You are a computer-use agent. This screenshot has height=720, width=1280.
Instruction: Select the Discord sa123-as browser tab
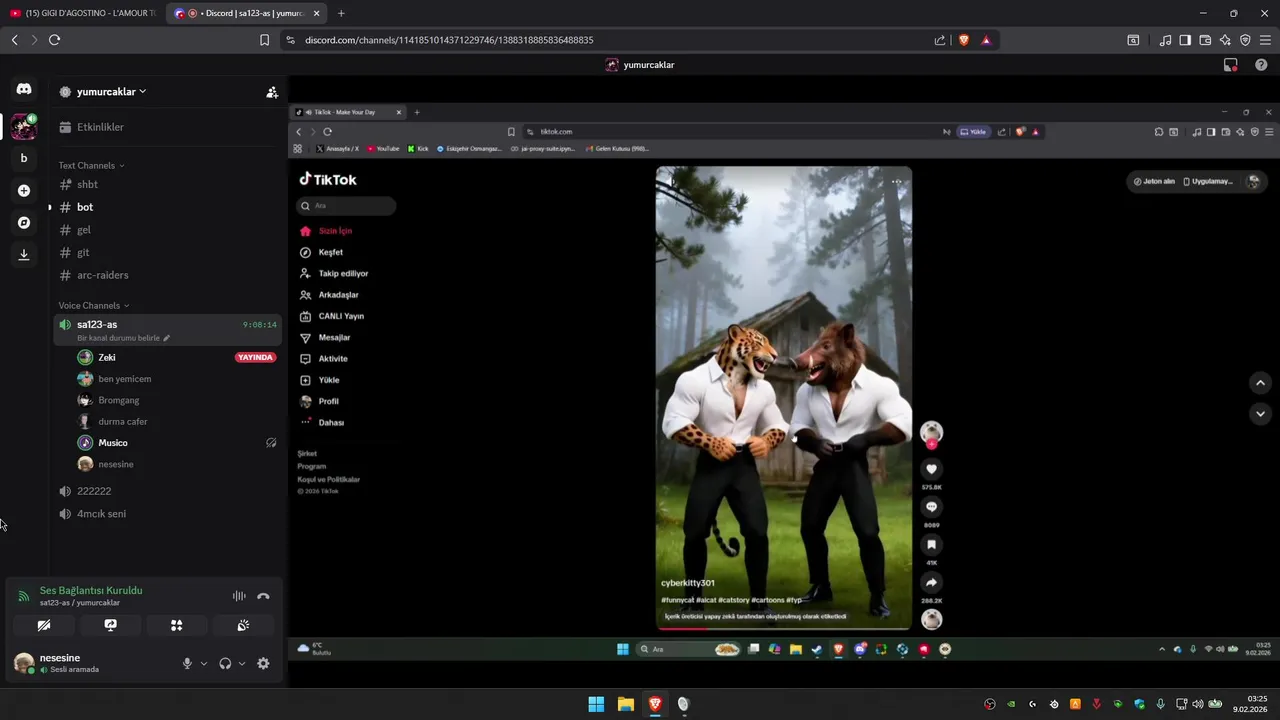pyautogui.click(x=246, y=13)
